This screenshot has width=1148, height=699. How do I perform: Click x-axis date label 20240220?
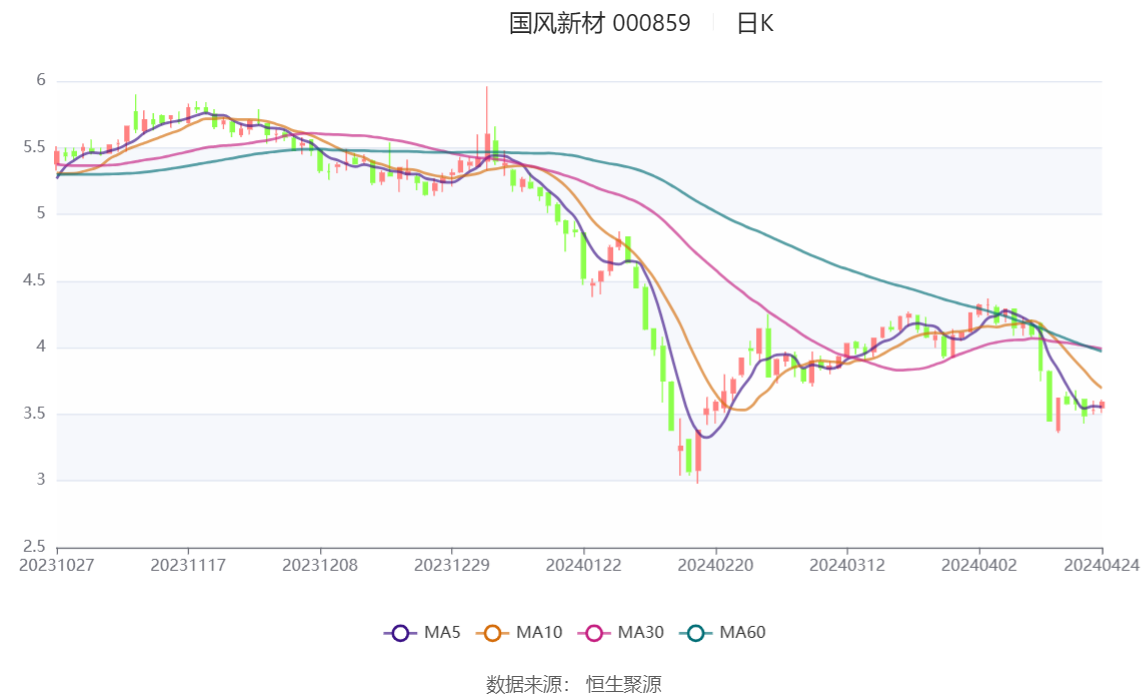click(715, 565)
